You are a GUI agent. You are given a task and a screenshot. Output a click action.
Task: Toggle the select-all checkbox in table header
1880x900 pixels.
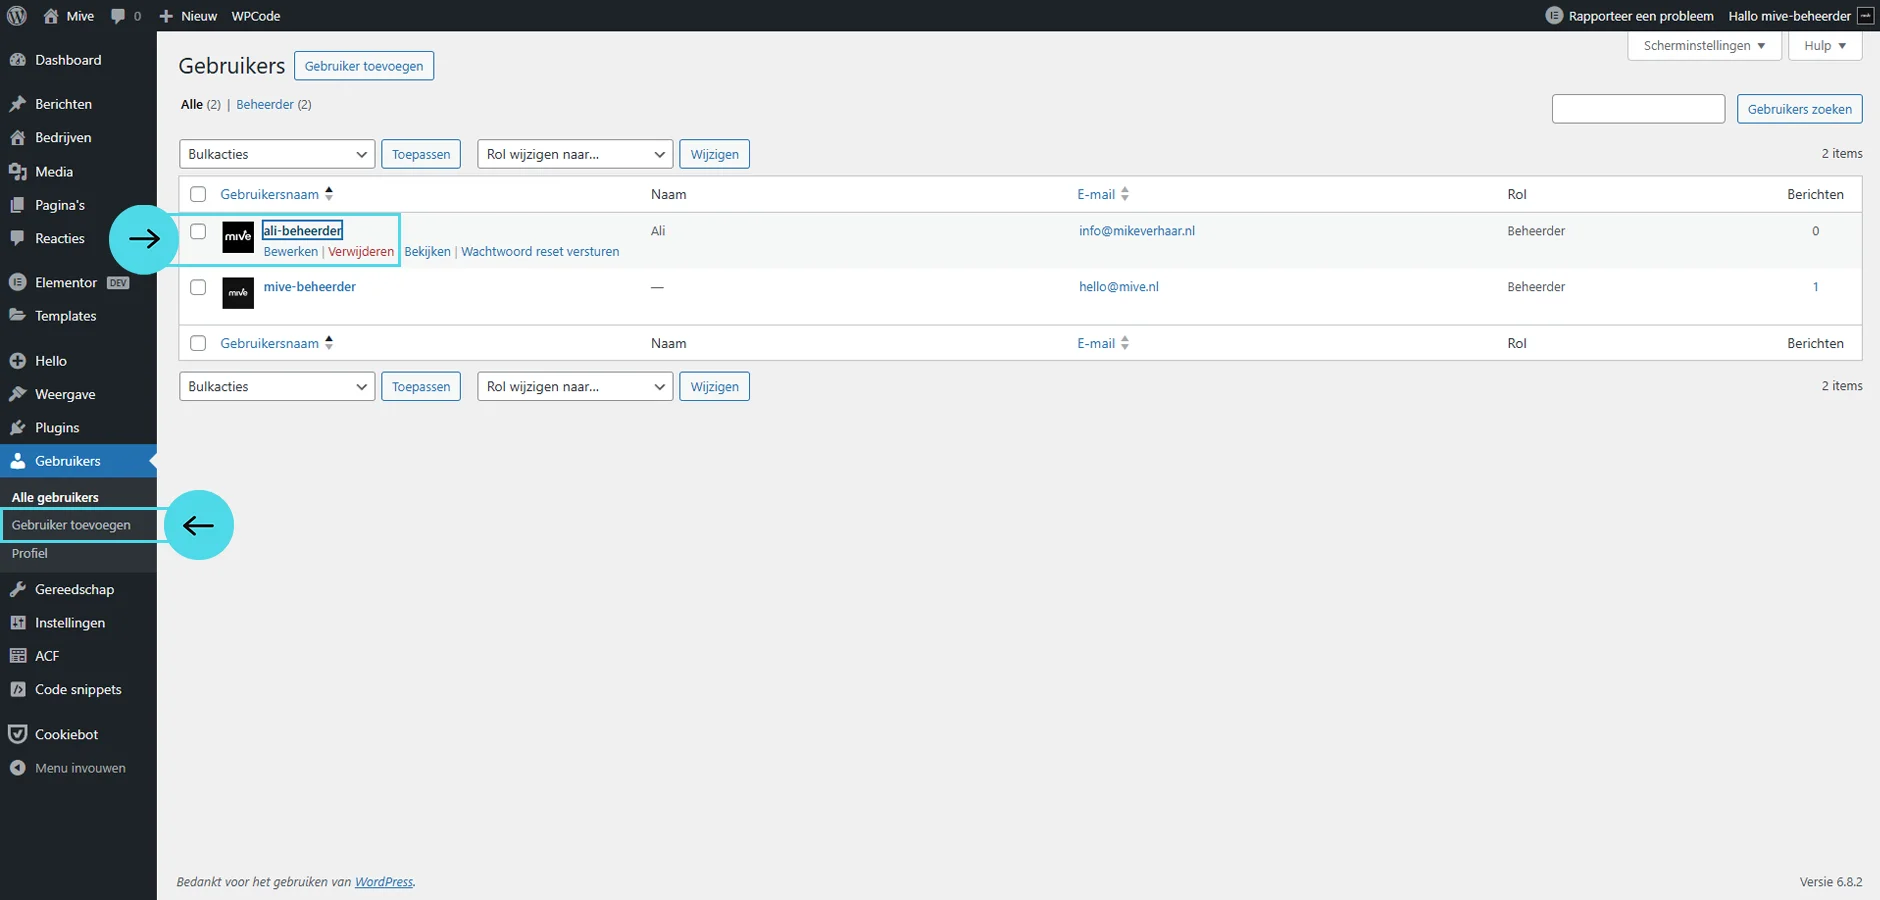point(198,194)
